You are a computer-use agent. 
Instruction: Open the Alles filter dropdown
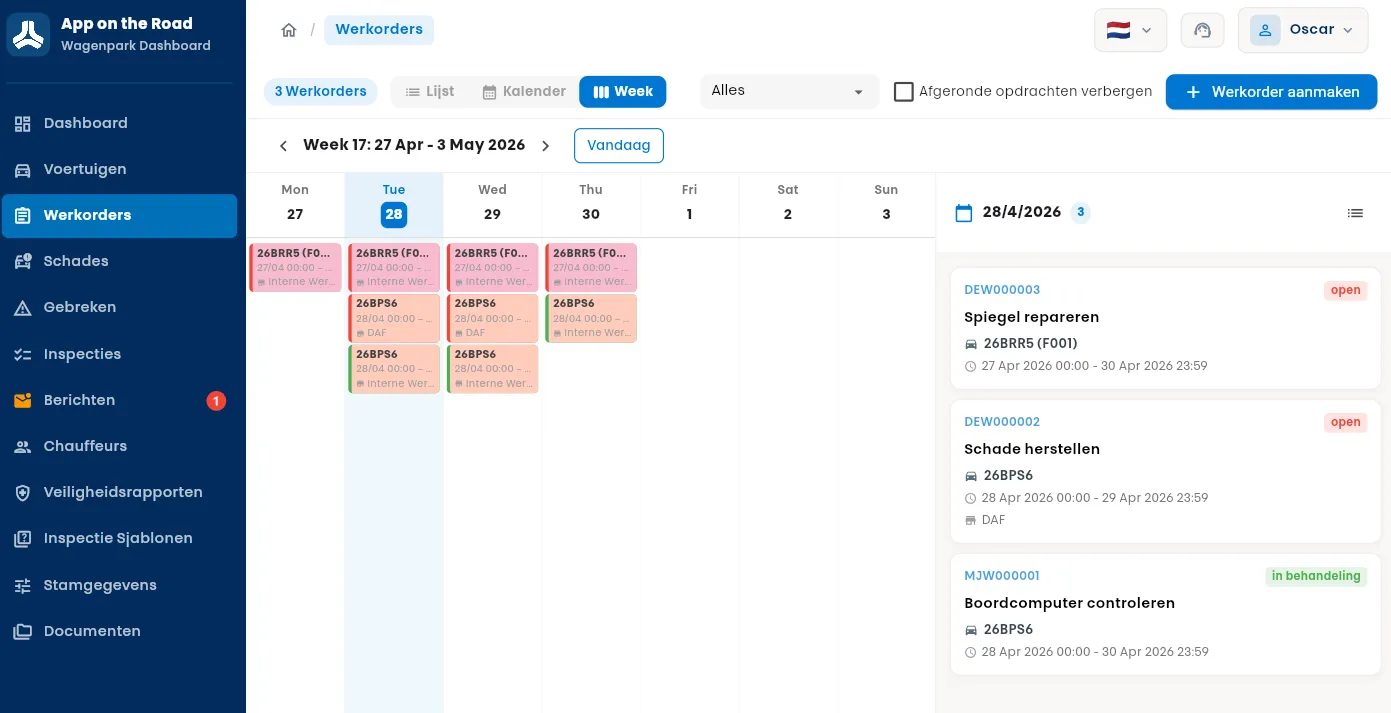(789, 91)
